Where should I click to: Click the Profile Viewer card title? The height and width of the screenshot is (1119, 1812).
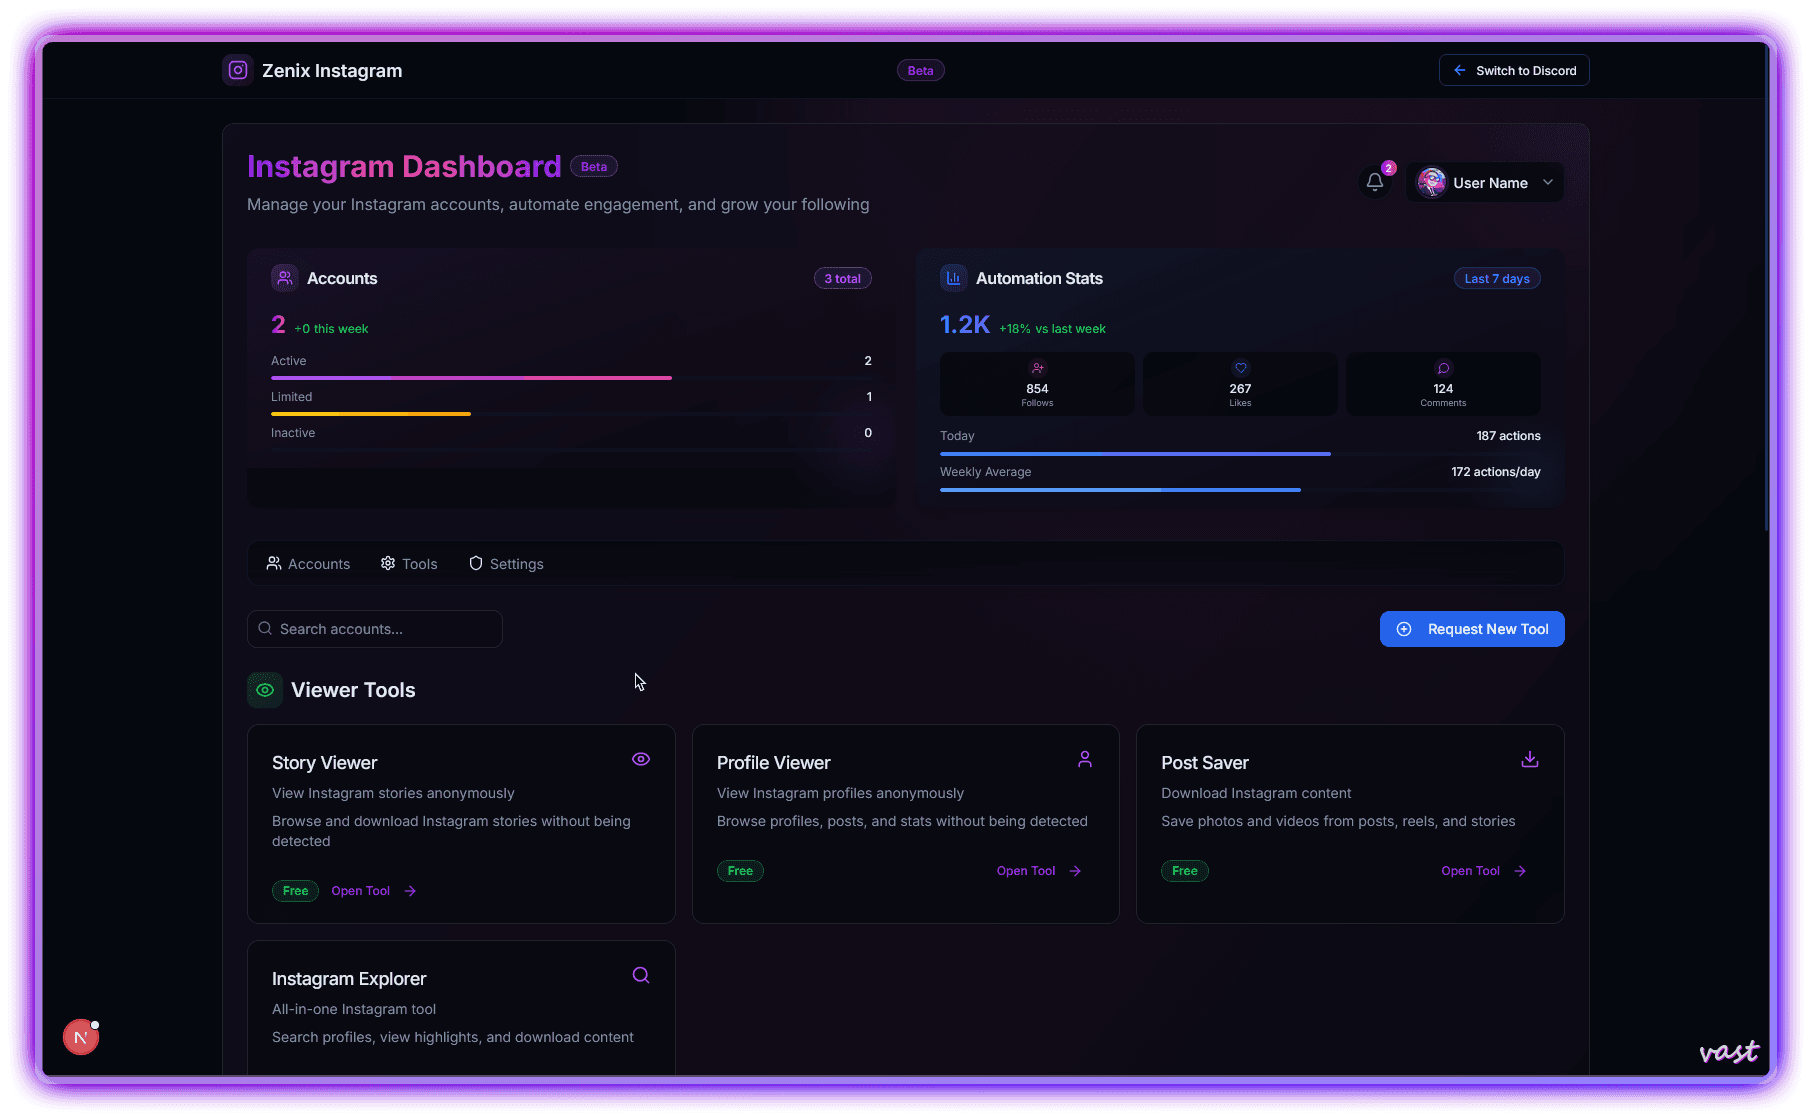pos(774,763)
